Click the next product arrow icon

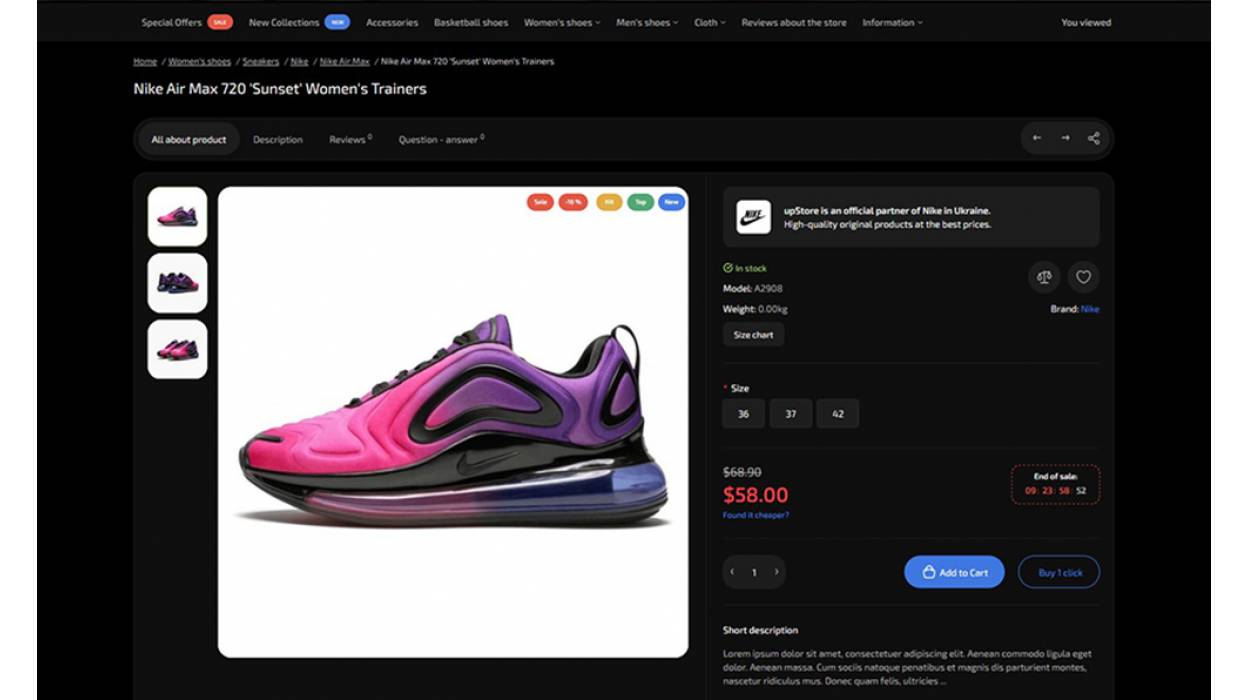1063,139
